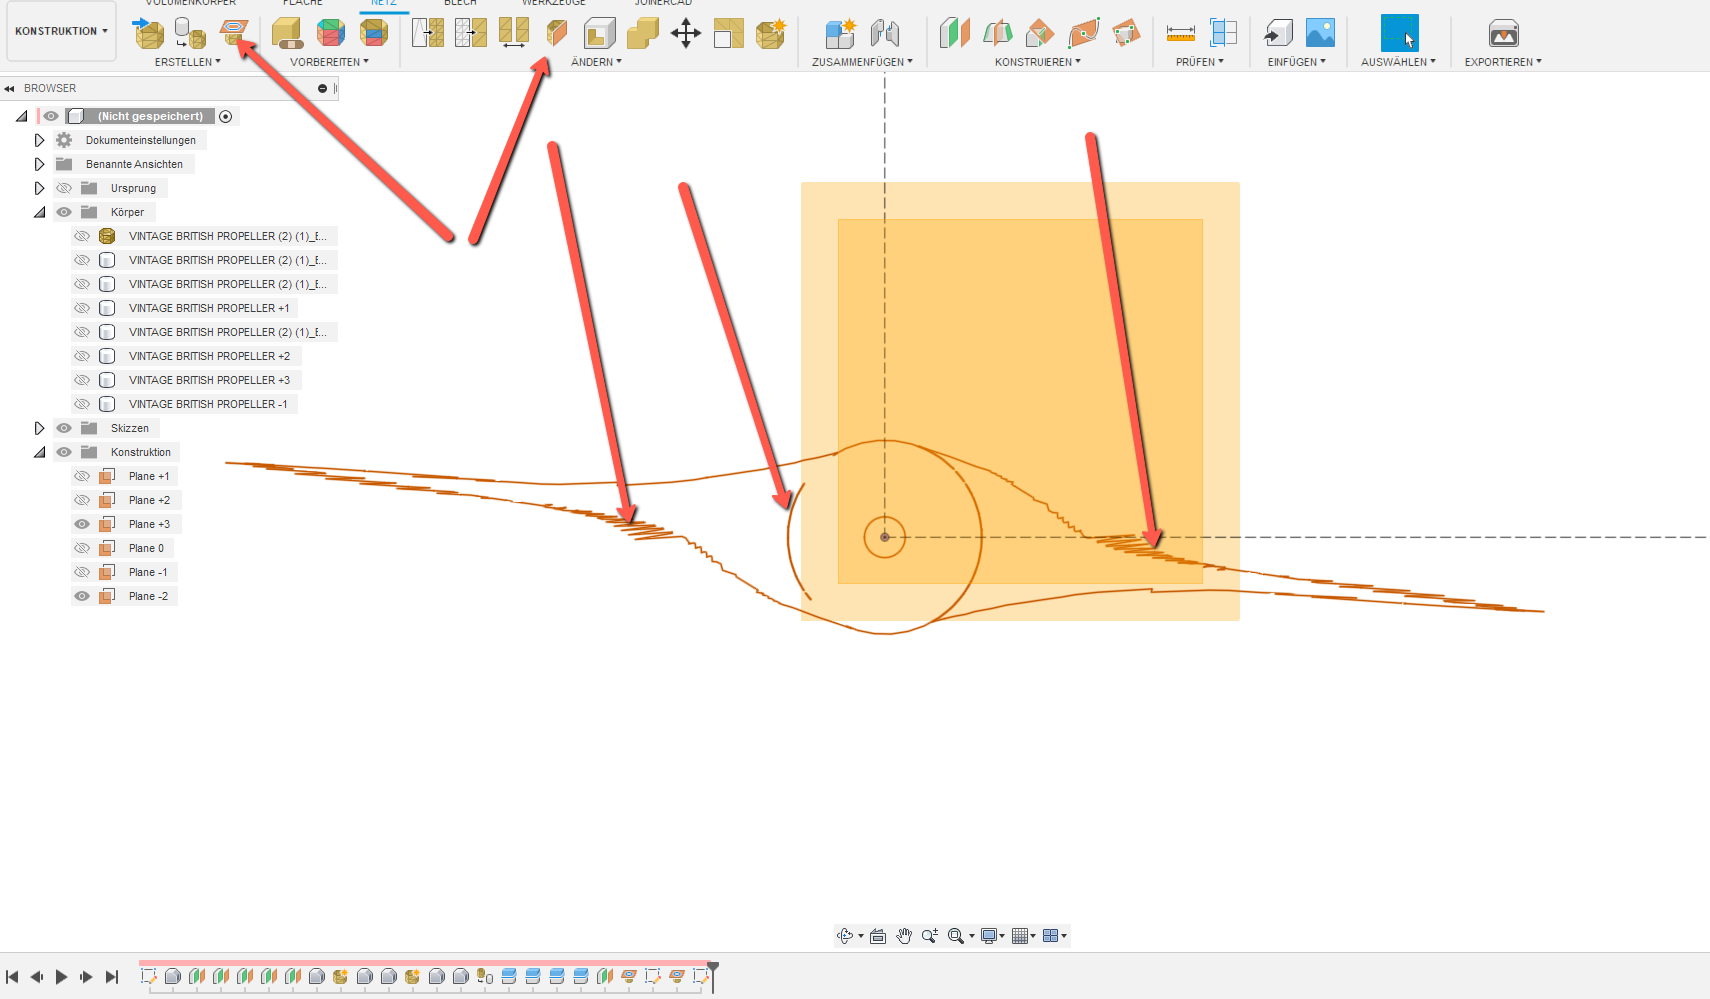
Task: Hide the Körper folder using its eye icon
Action: (x=63, y=211)
